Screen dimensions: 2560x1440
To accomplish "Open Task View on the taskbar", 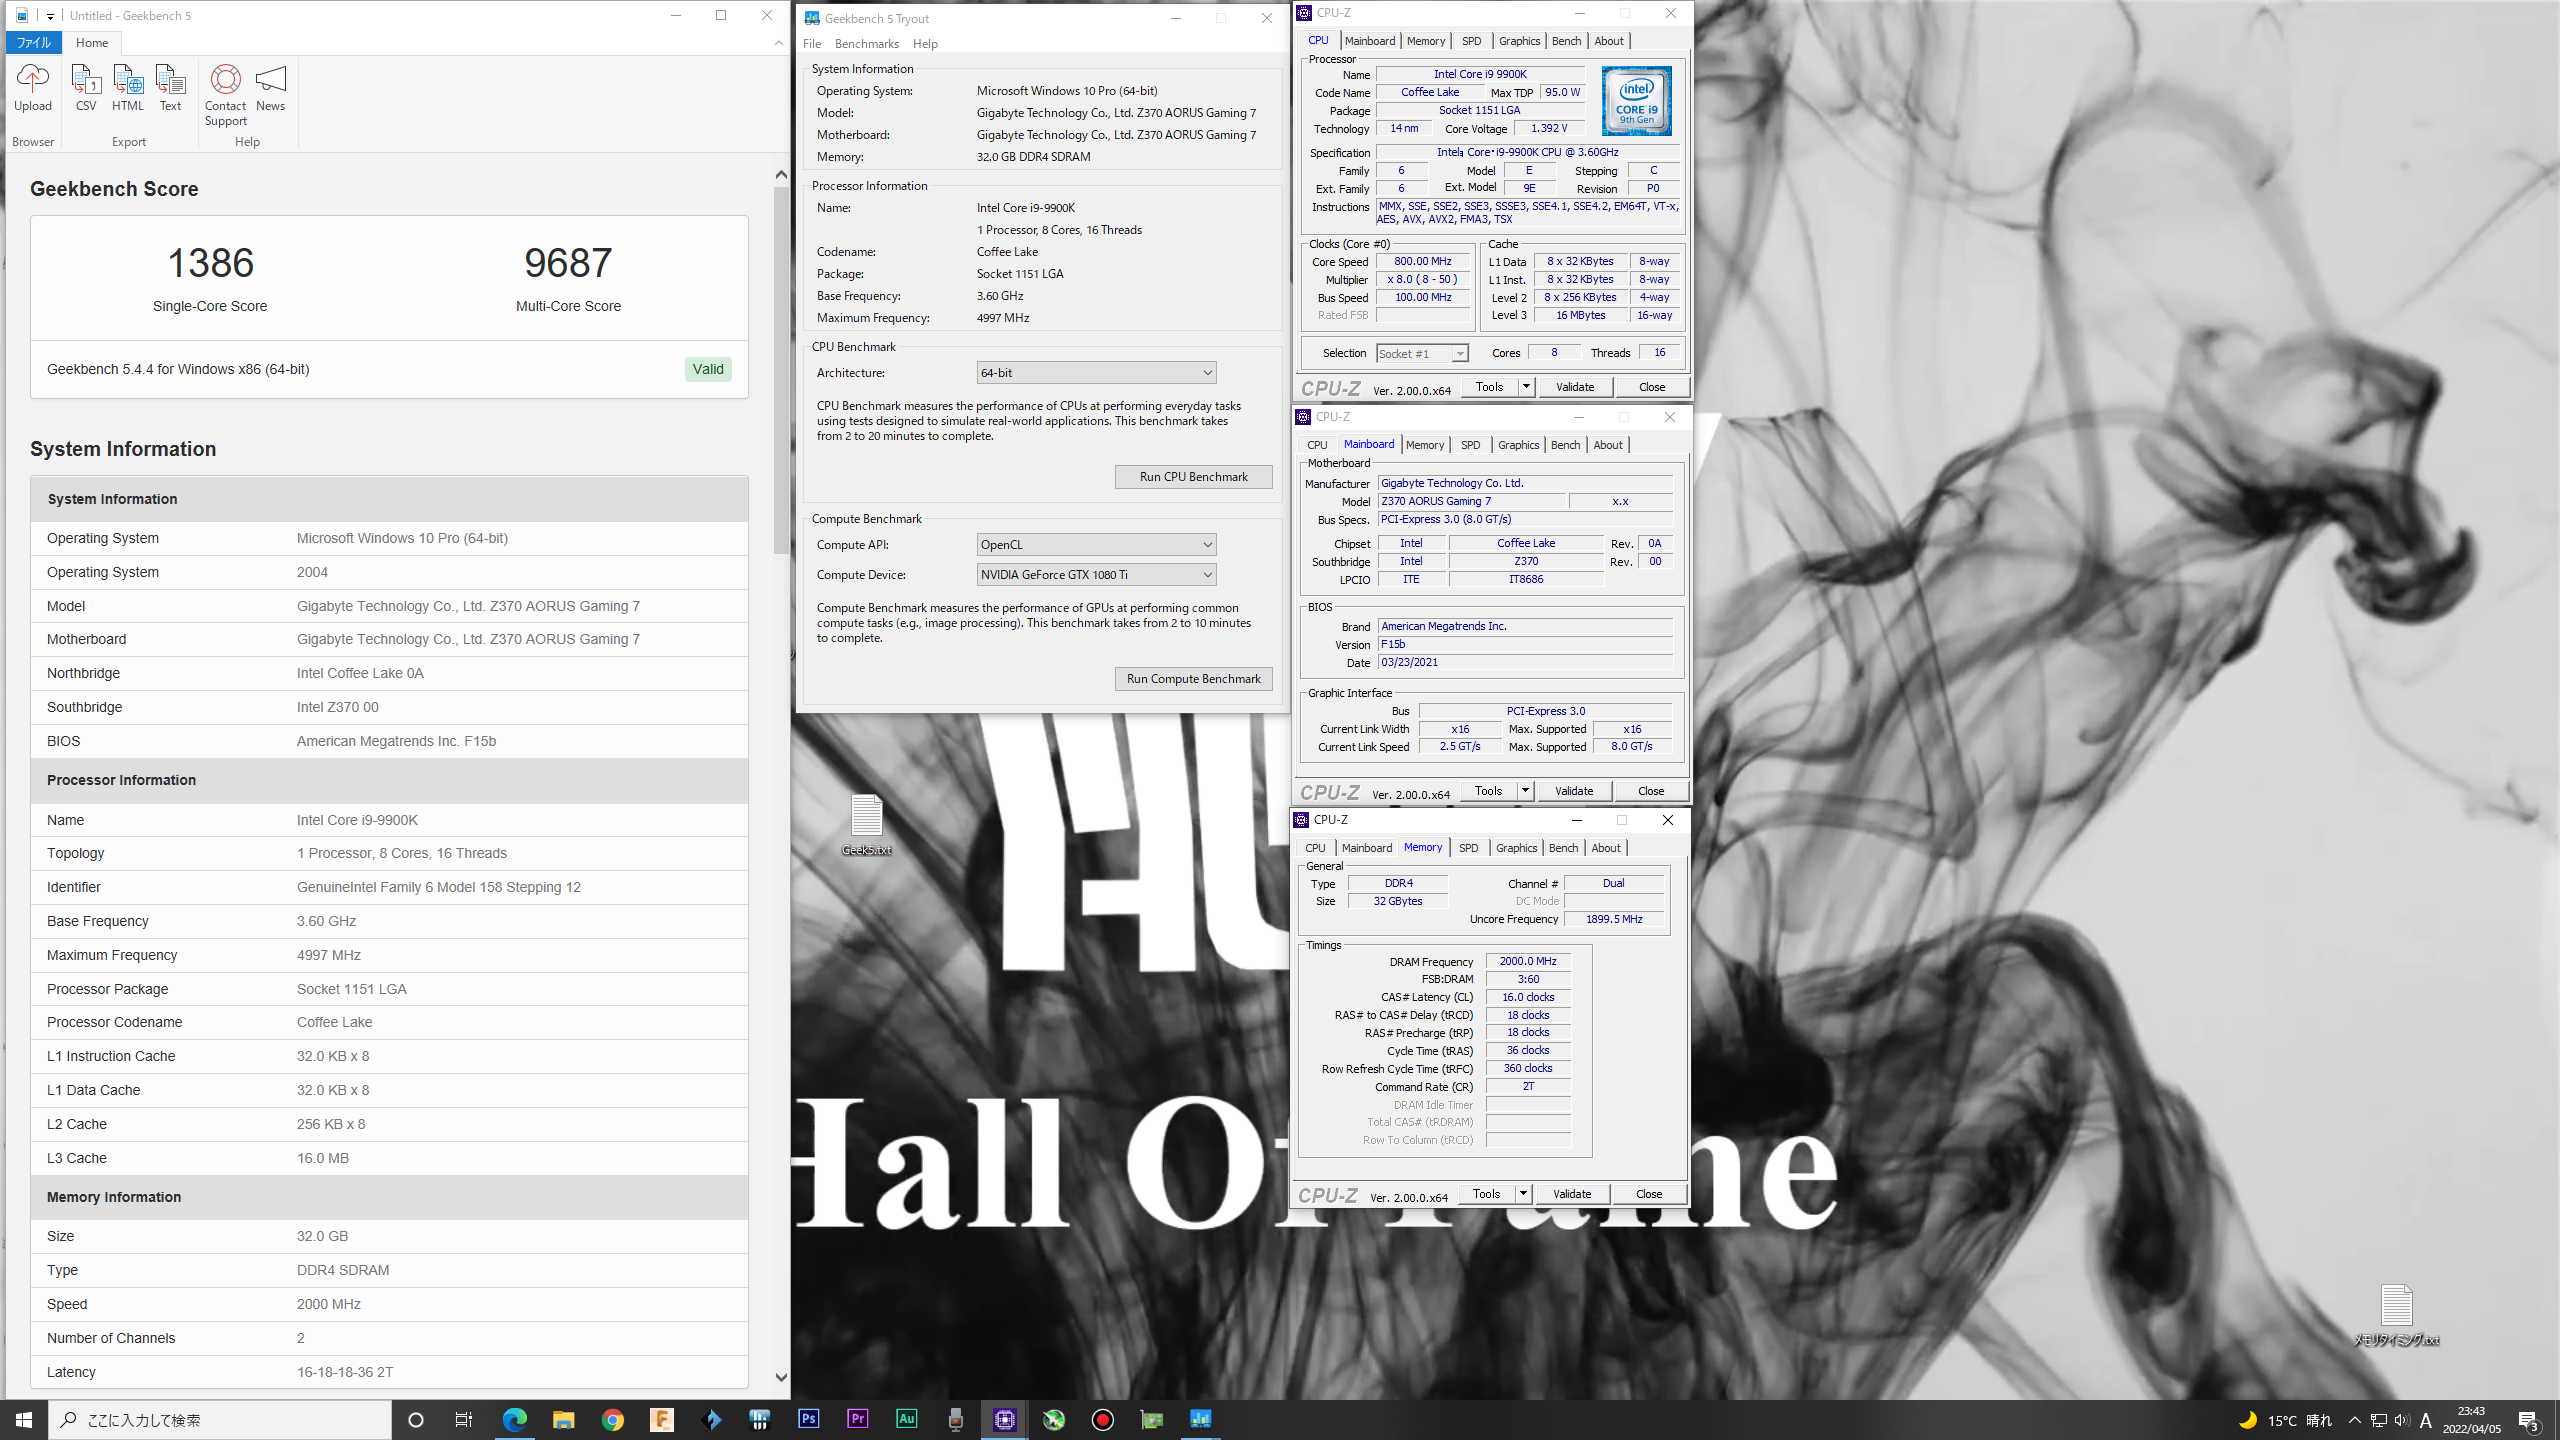I will (464, 1419).
